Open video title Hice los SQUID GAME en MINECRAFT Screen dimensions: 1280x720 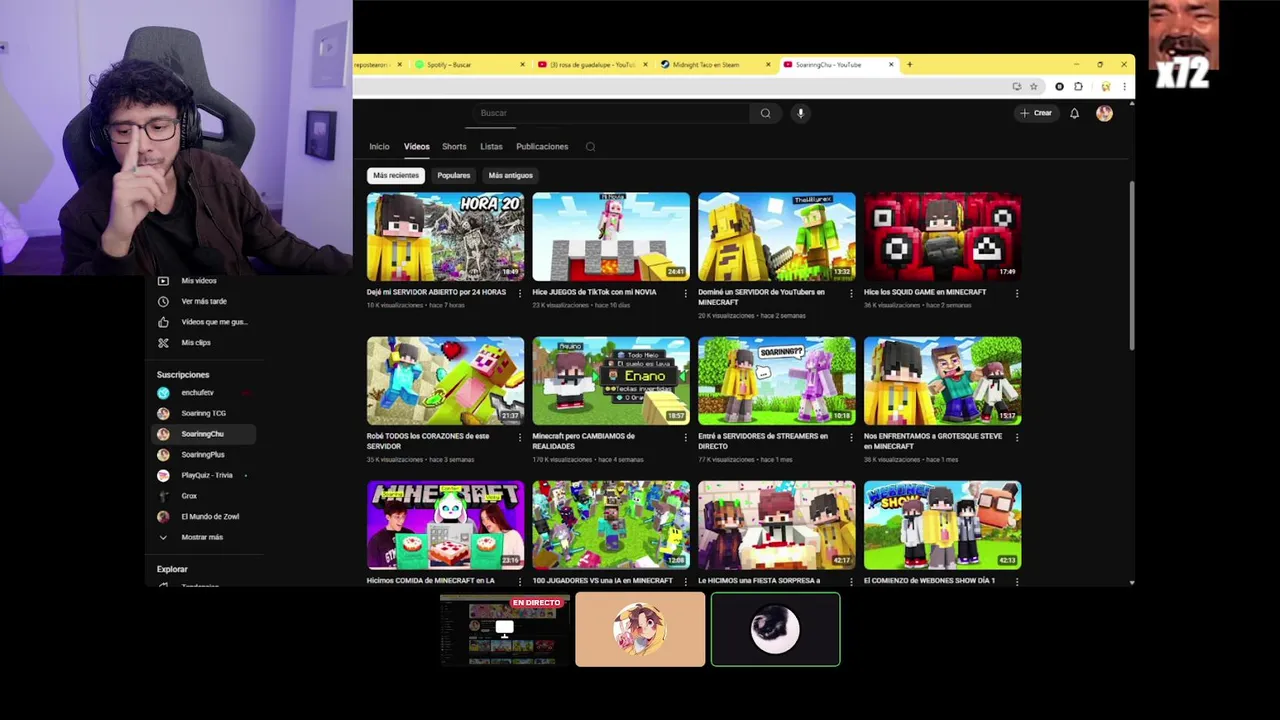925,292
